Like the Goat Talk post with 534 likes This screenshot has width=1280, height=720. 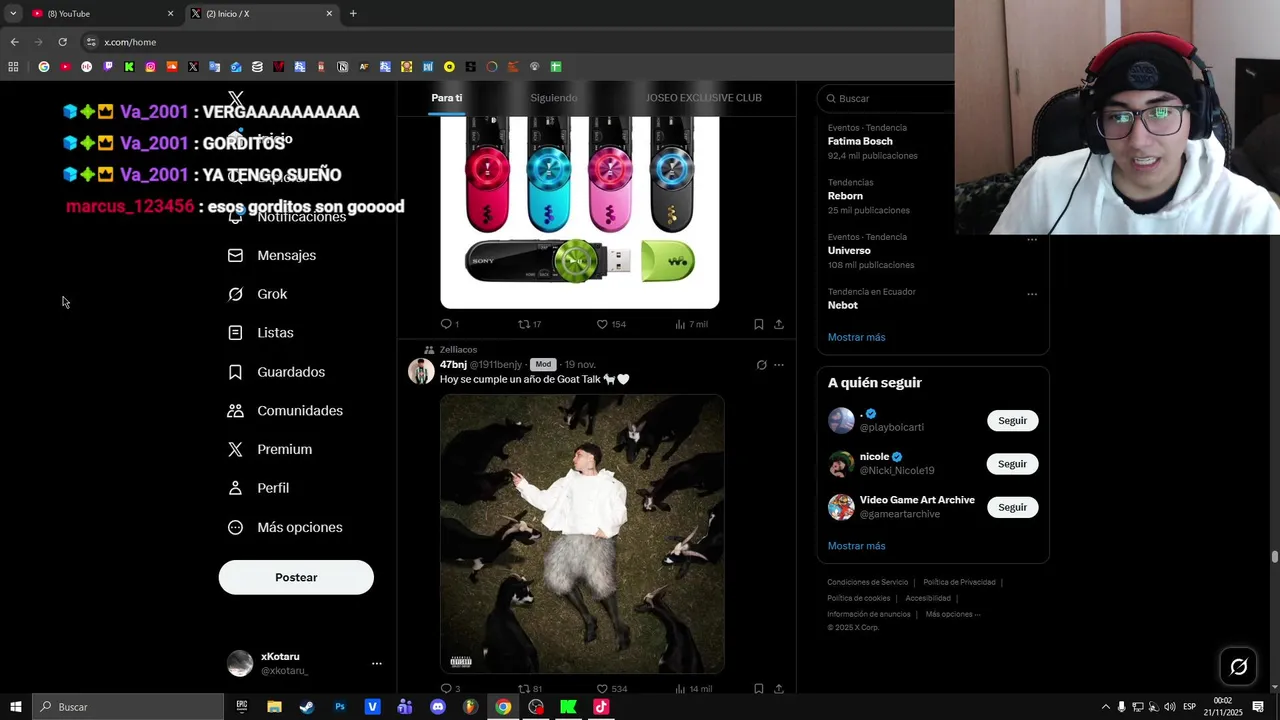[602, 688]
